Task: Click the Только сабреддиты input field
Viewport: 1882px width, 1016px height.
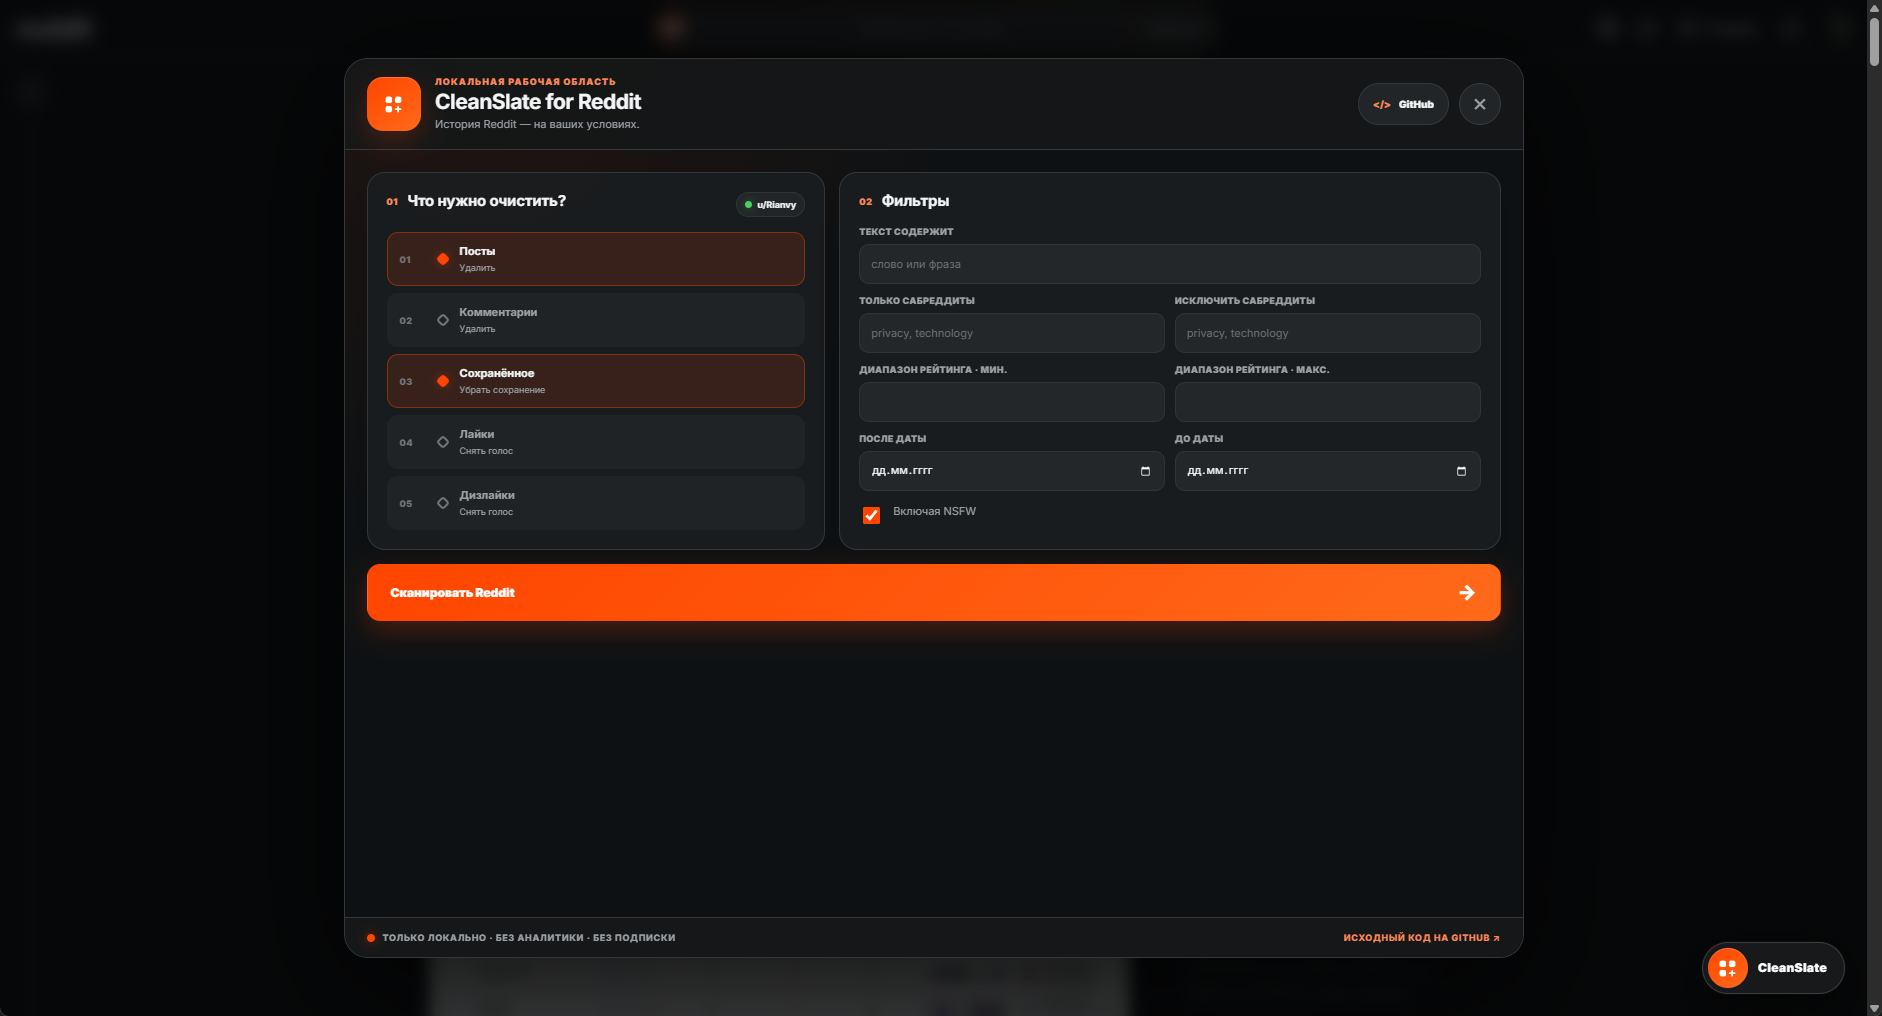Action: pyautogui.click(x=1012, y=333)
